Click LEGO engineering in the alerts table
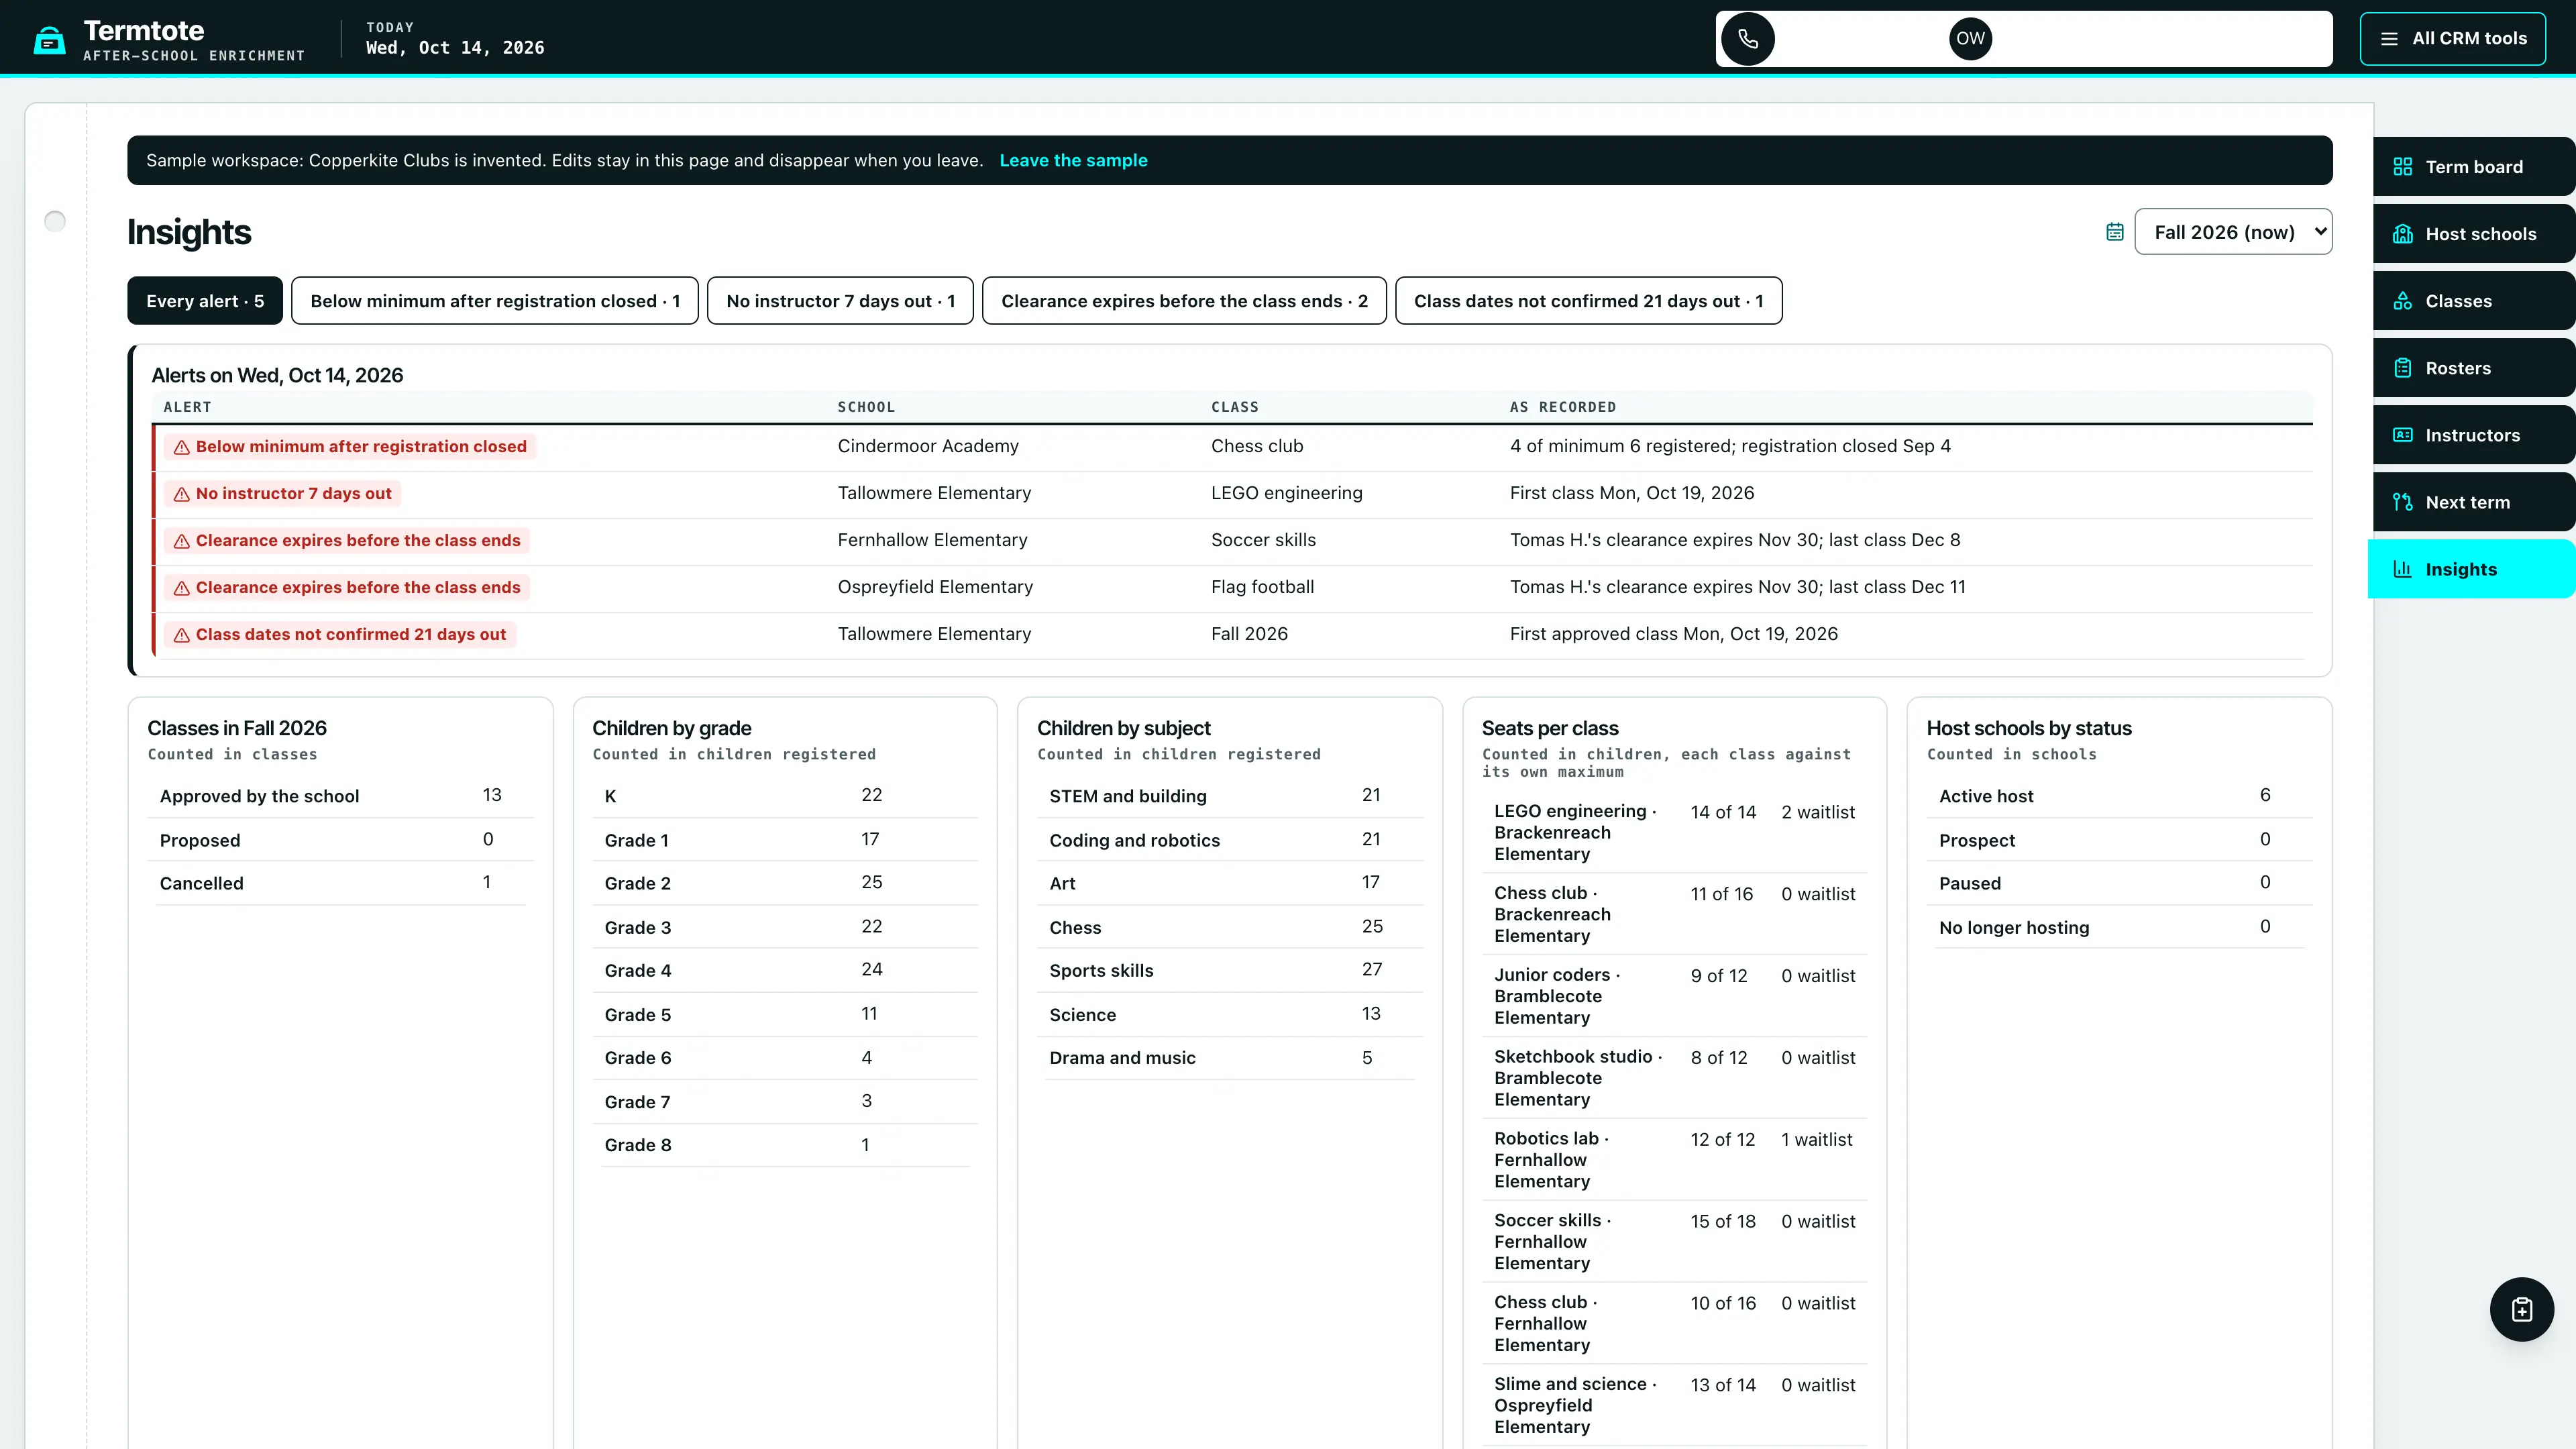Image resolution: width=2576 pixels, height=1449 pixels. 1286,493
